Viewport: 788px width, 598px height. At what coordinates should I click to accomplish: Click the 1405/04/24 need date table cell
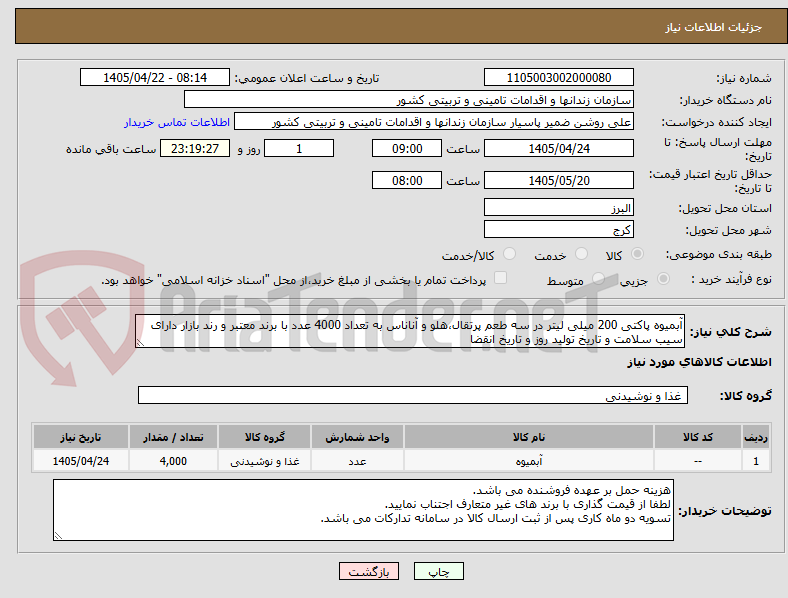tap(81, 460)
